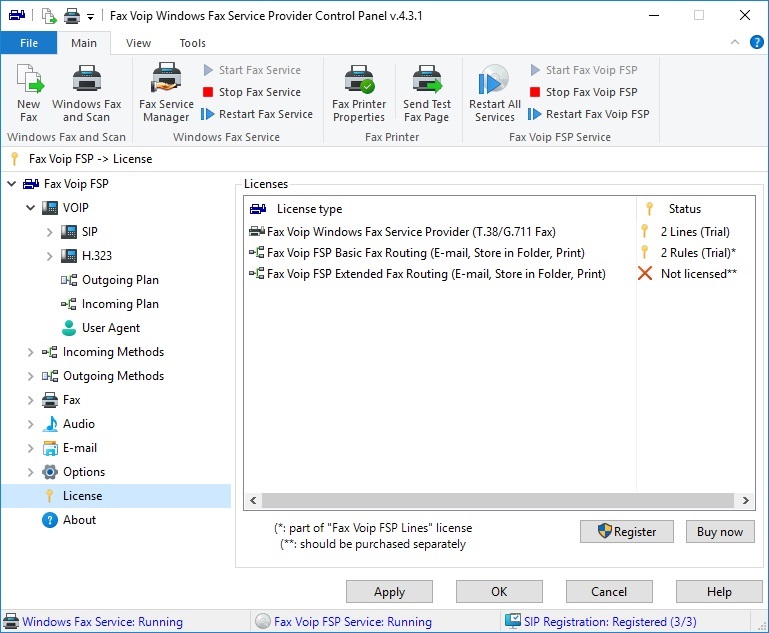Switch to the Main tab
The image size is (769, 633).
84,43
